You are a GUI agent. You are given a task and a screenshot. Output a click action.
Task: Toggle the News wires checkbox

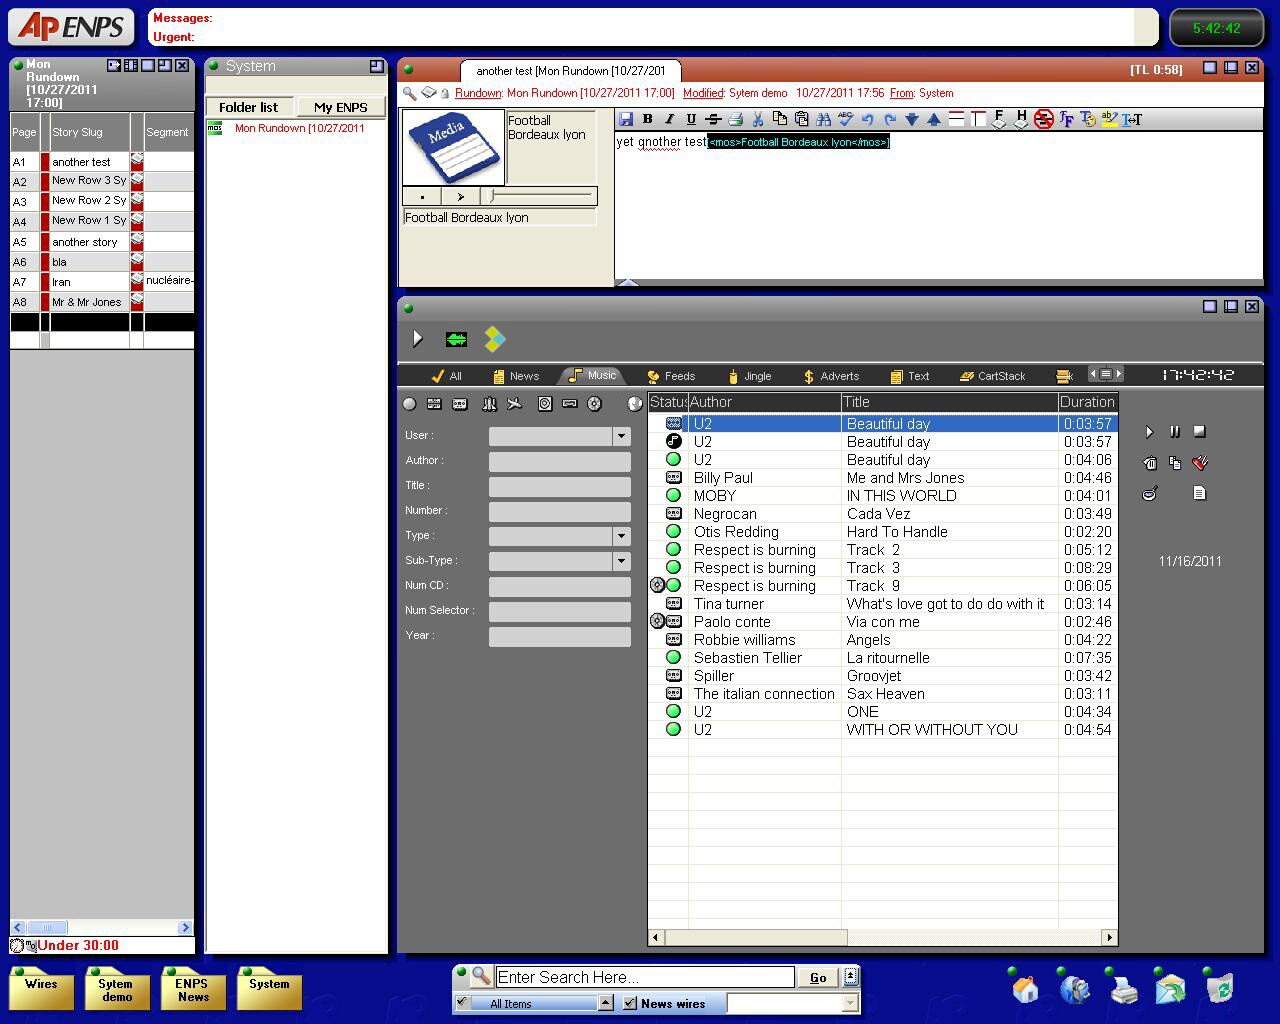[630, 1003]
